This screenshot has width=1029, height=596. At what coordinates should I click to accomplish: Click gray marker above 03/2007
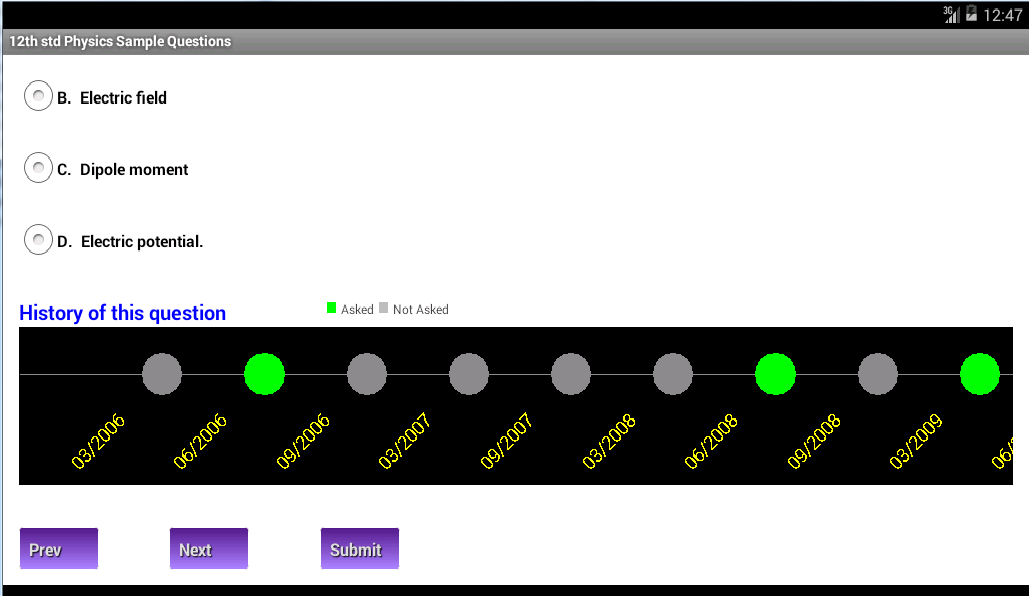[469, 374]
